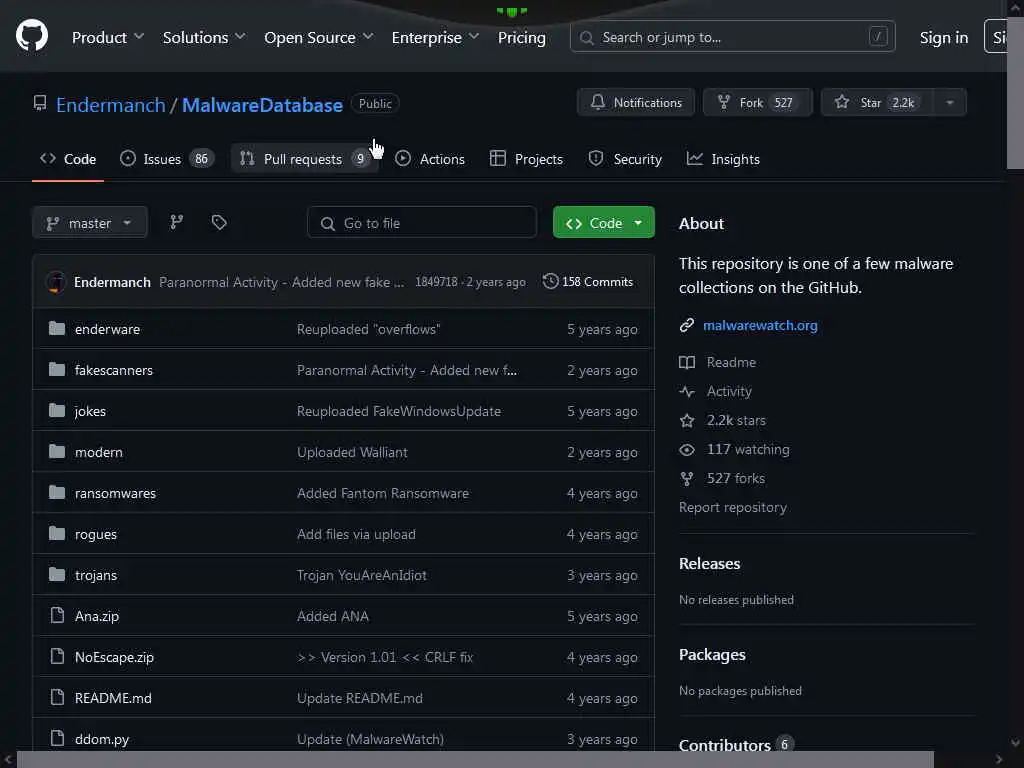Viewport: 1024px width, 768px height.
Task: Click the enderware folder icon
Action: click(57, 328)
